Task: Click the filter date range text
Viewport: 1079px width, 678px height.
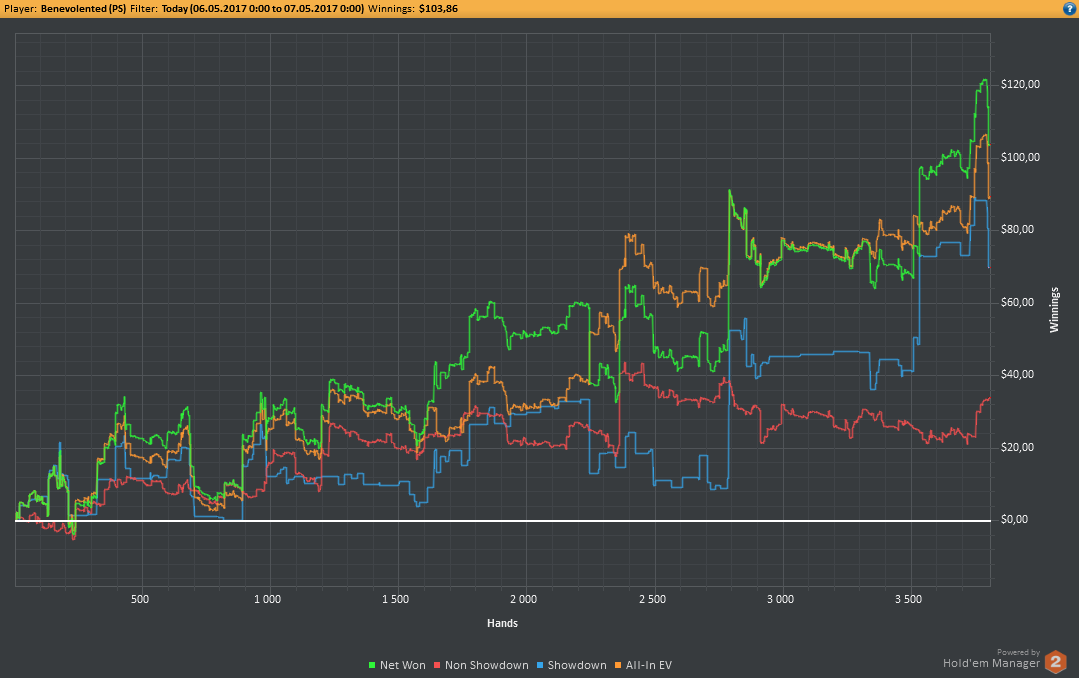Action: (x=263, y=9)
